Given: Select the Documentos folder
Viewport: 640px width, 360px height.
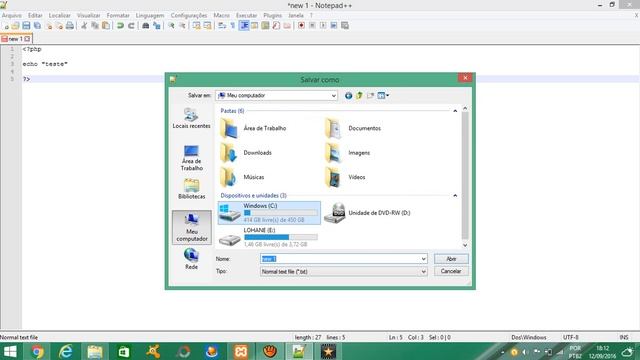Looking at the screenshot, I should [353, 128].
